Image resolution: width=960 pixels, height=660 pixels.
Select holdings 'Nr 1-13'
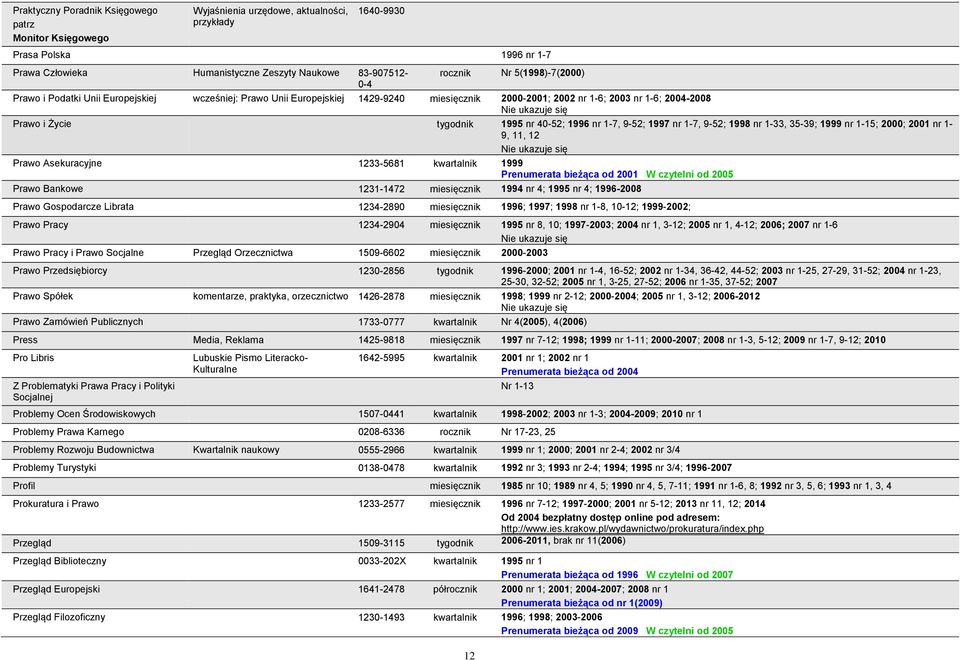[517, 386]
